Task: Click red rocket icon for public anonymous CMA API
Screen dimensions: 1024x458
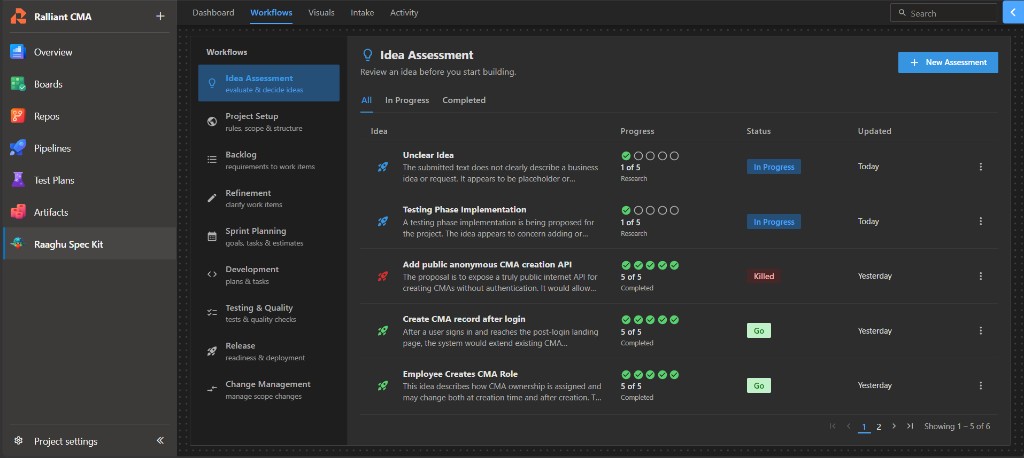Action: pyautogui.click(x=383, y=276)
